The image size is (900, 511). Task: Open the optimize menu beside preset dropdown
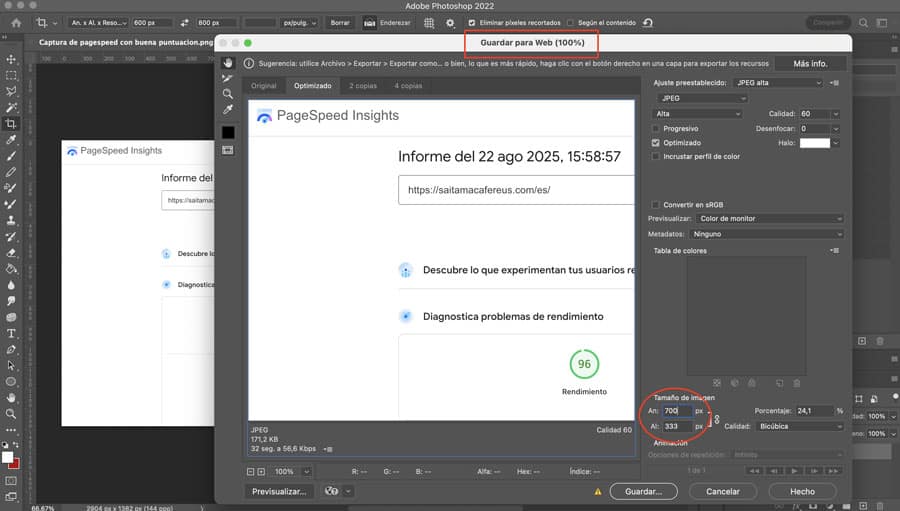[835, 83]
